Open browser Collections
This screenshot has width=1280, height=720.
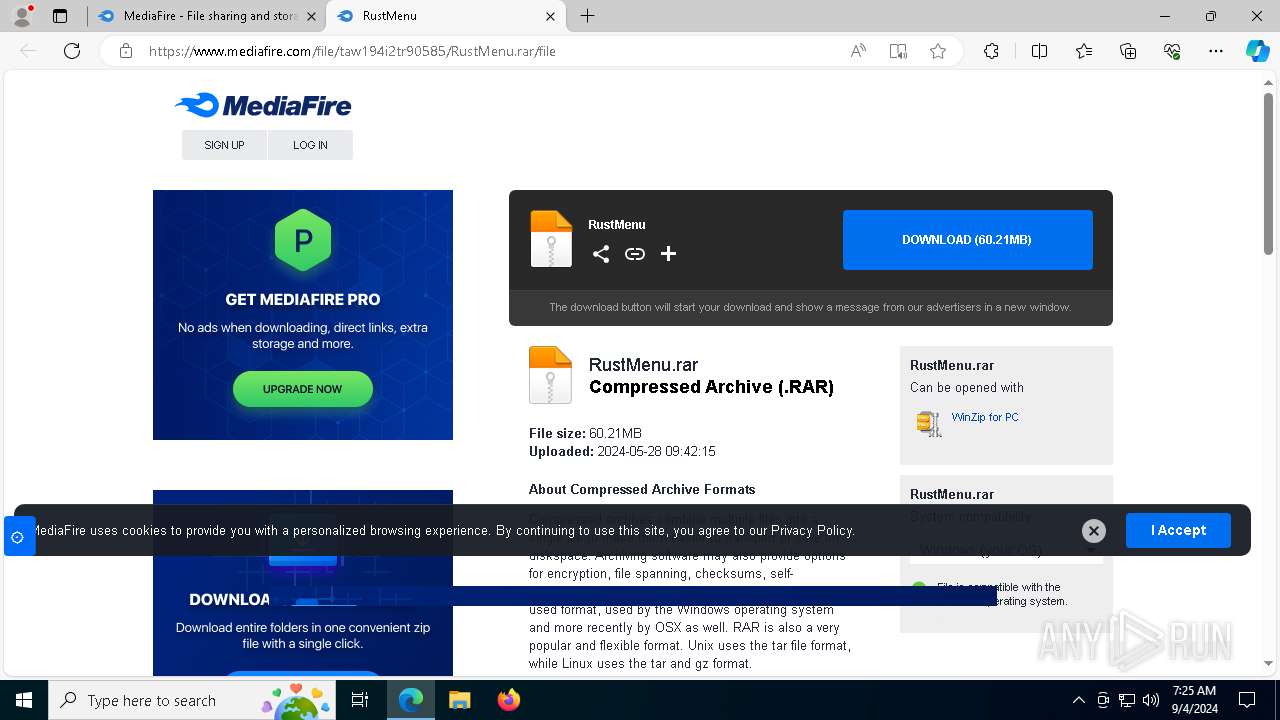point(1128,51)
